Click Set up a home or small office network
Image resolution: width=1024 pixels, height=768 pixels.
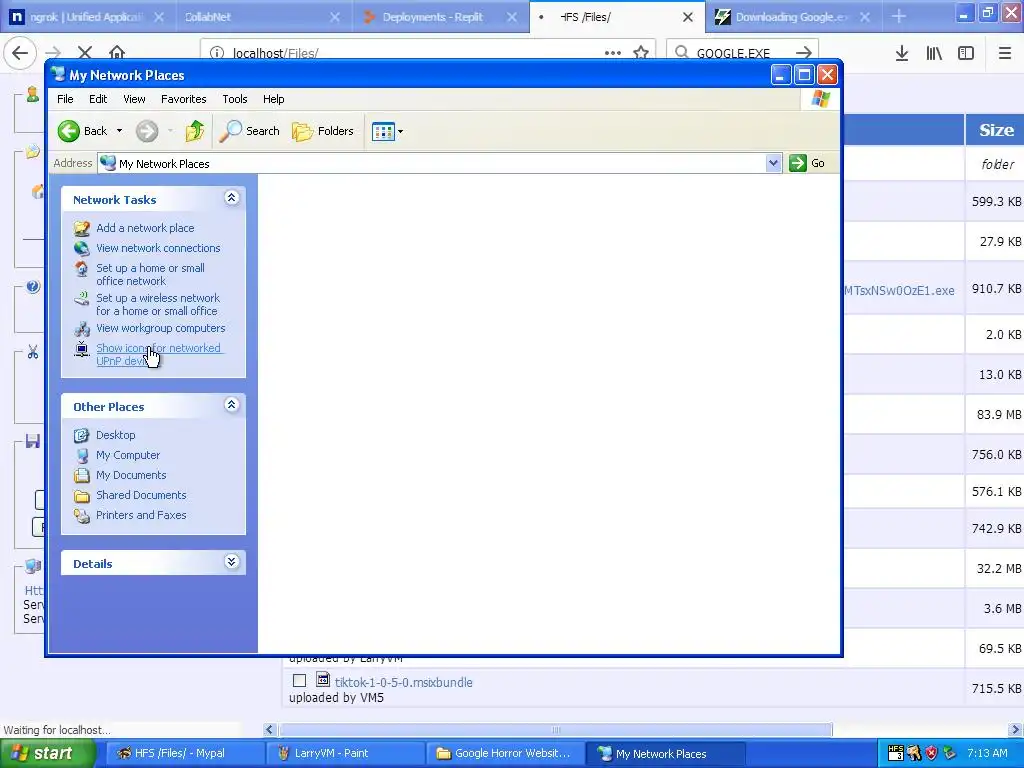pos(150,274)
